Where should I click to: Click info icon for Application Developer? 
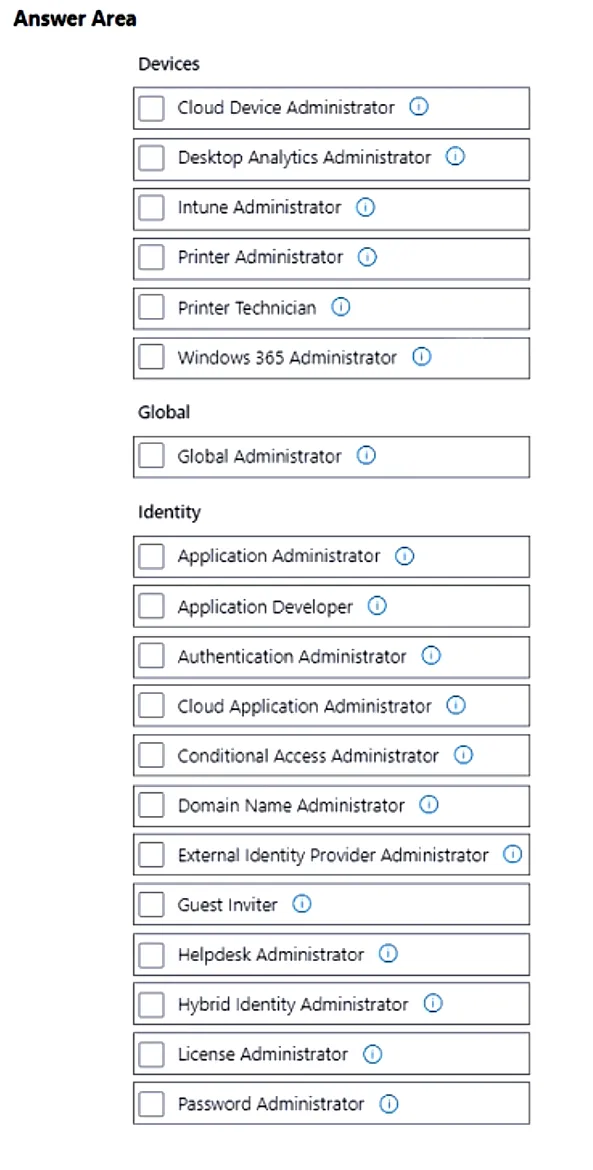point(377,607)
